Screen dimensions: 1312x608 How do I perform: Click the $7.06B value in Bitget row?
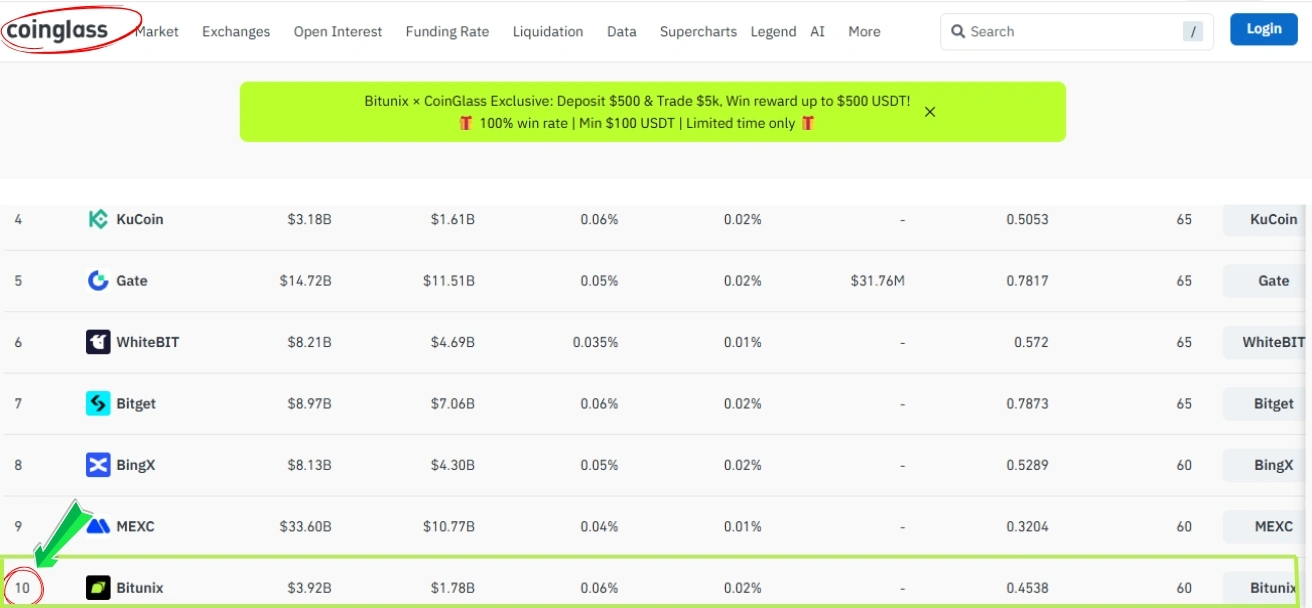point(453,404)
